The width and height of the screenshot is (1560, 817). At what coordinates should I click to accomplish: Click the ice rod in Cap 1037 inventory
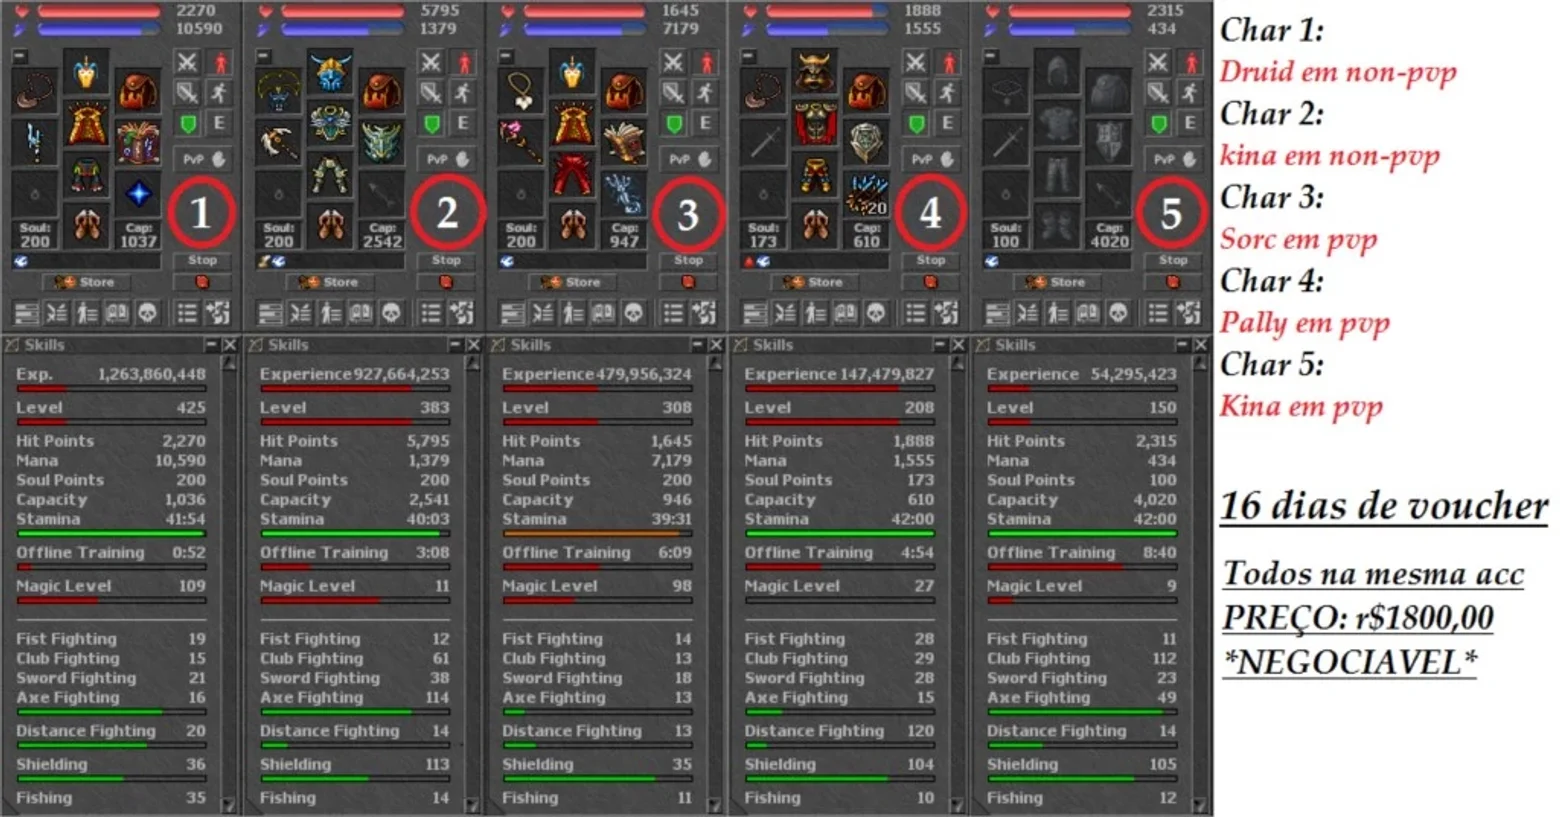tap(34, 142)
